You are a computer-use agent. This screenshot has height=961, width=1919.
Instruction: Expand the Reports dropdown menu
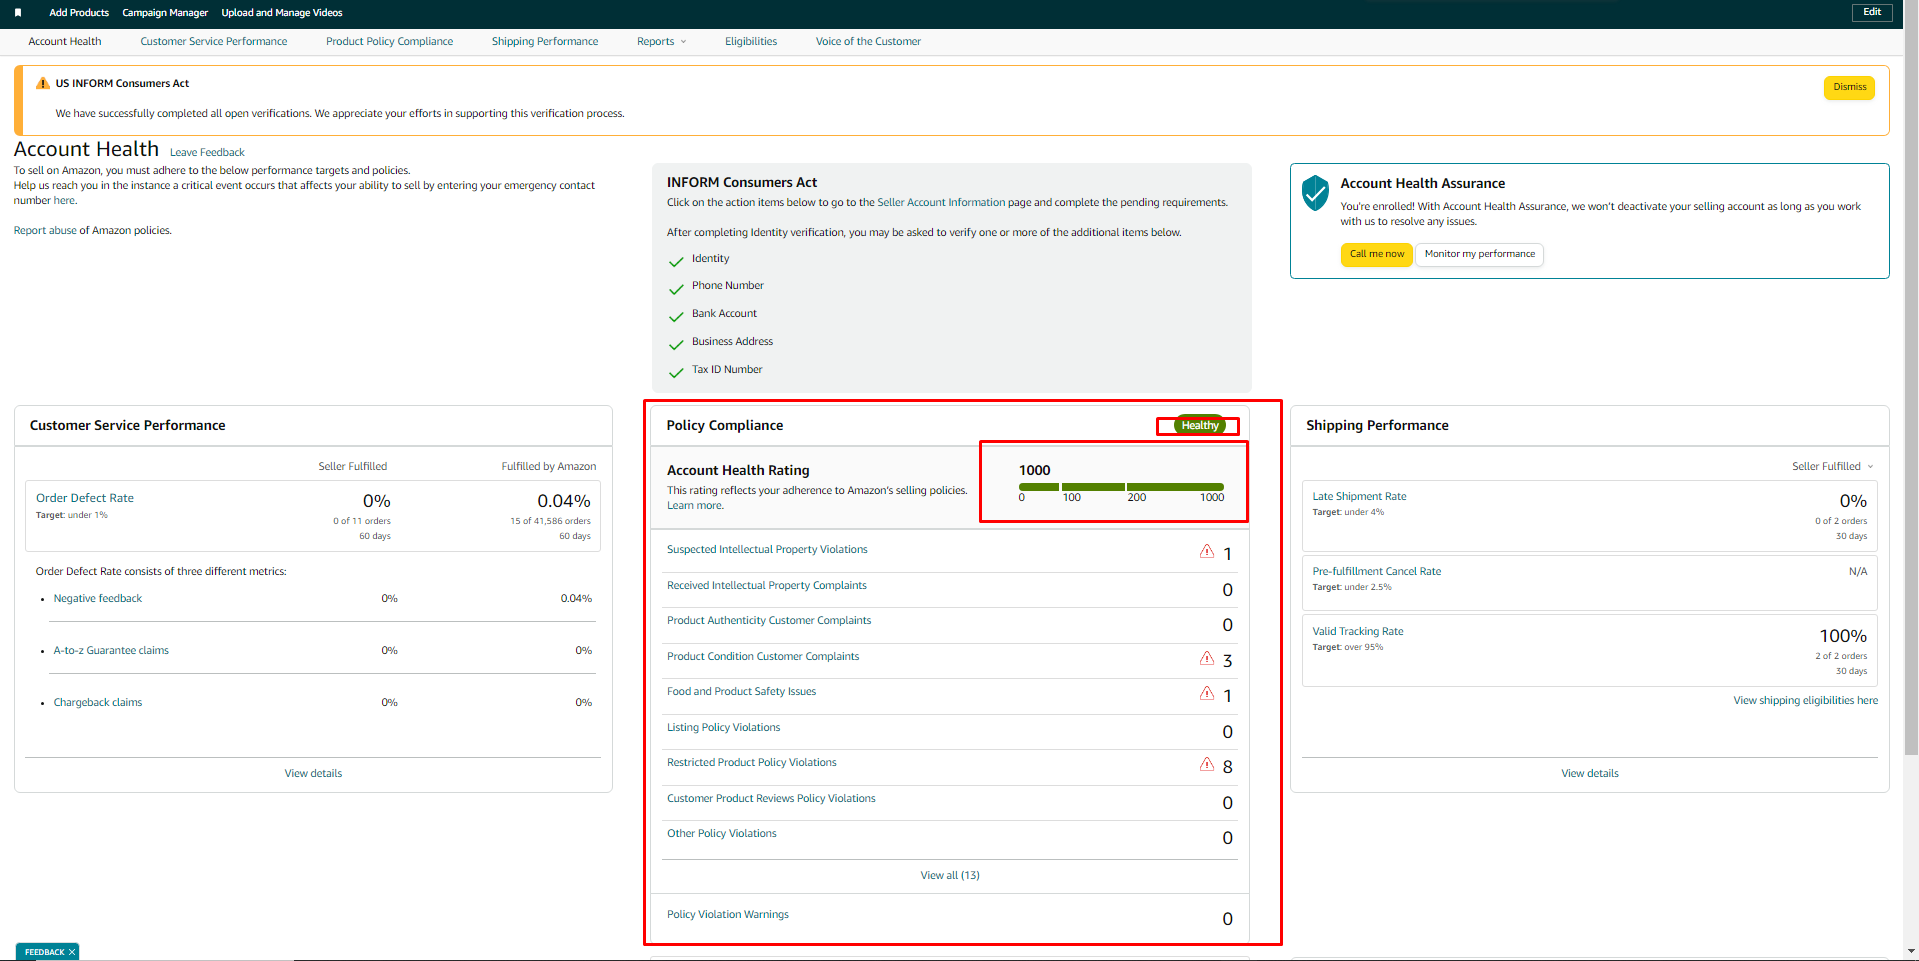tap(661, 42)
